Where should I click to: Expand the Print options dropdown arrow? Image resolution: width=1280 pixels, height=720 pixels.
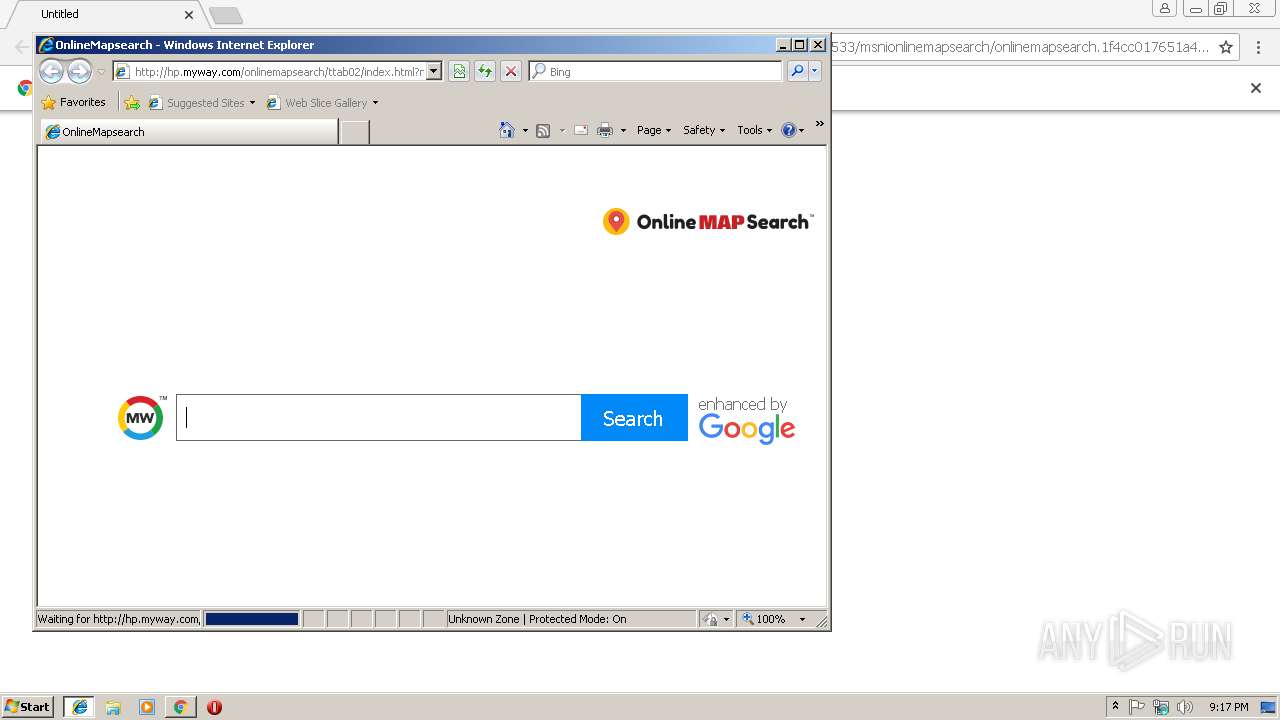(623, 130)
